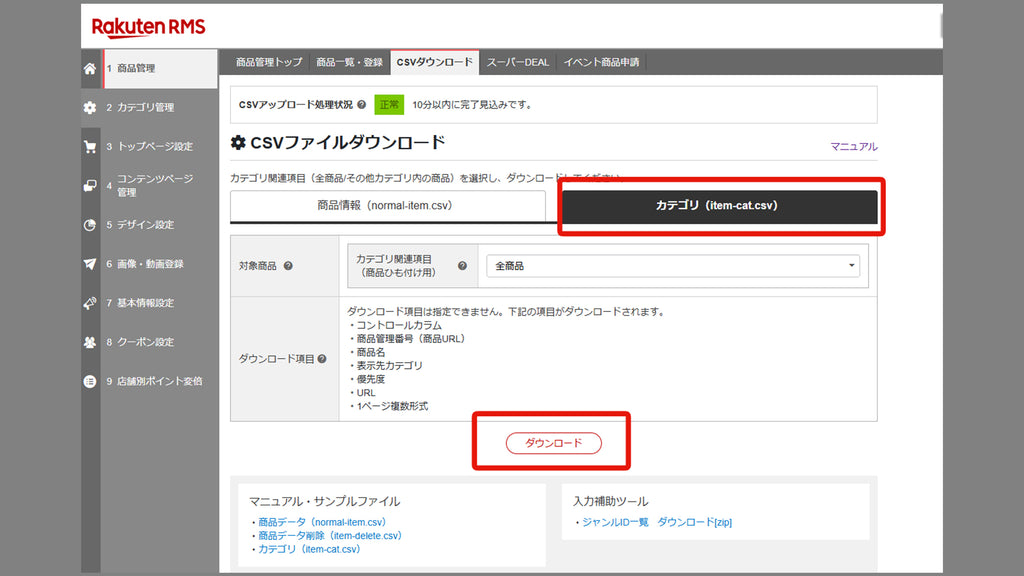Image resolution: width=1024 pixels, height=576 pixels.
Task: Click list item 表示先カテゴリ
Action: (389, 366)
